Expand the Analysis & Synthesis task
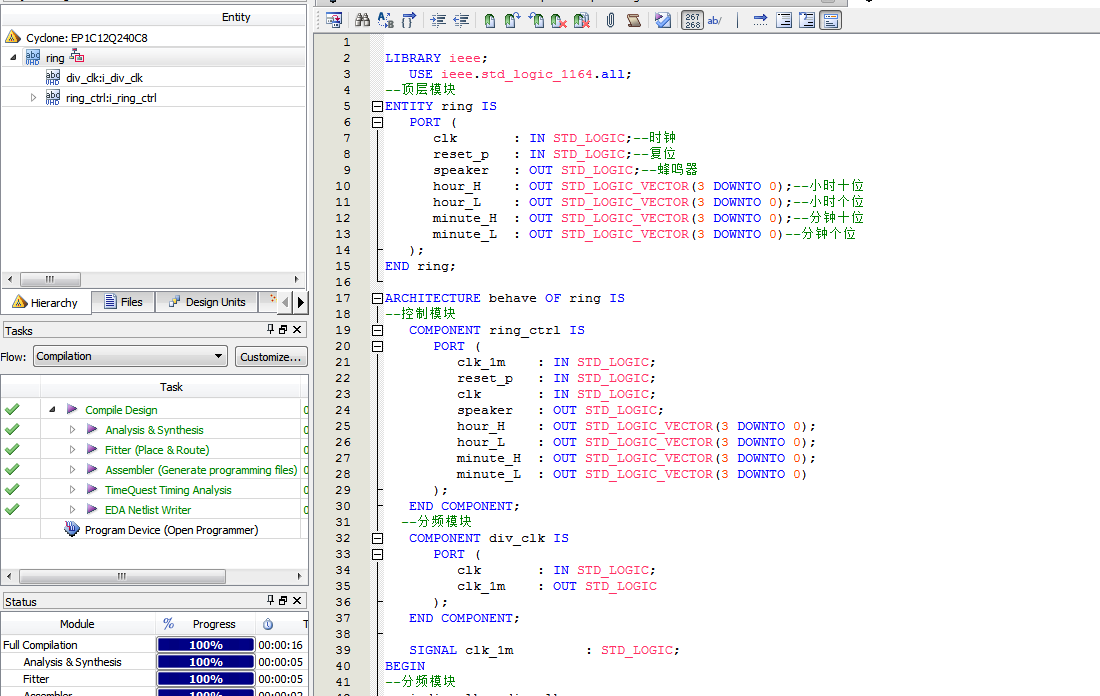Screen dimensions: 1100x696 tap(72, 430)
